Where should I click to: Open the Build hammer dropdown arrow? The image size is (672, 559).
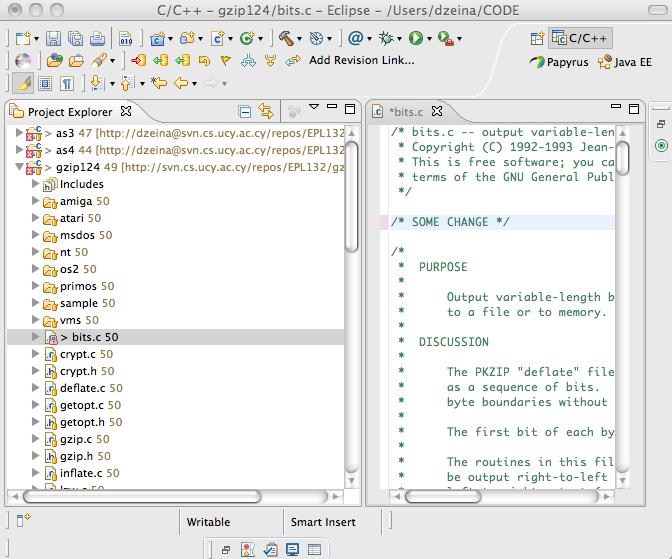(299, 39)
